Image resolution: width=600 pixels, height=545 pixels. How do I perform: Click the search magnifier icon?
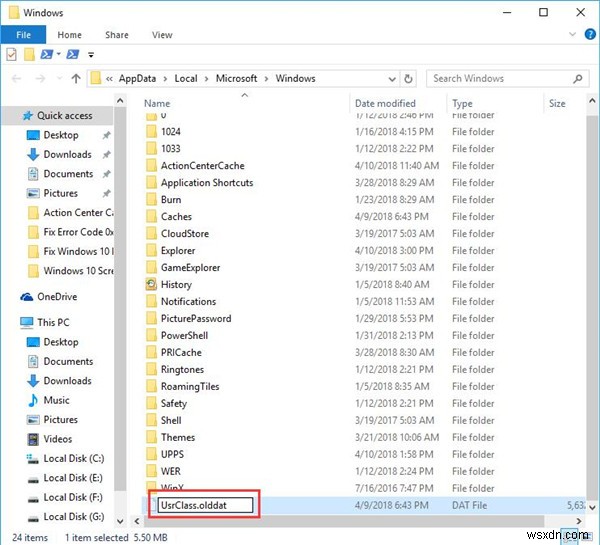pyautogui.click(x=578, y=79)
